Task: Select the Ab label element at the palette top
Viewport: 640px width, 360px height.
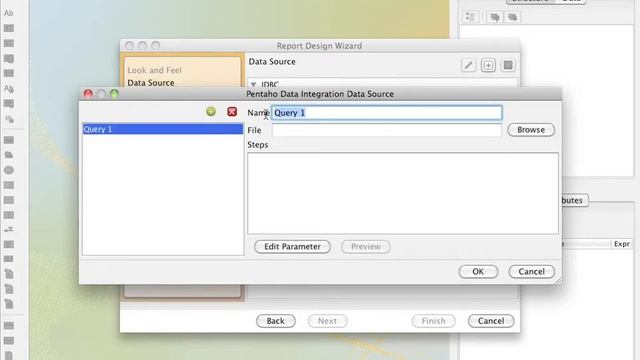Action: pyautogui.click(x=9, y=13)
